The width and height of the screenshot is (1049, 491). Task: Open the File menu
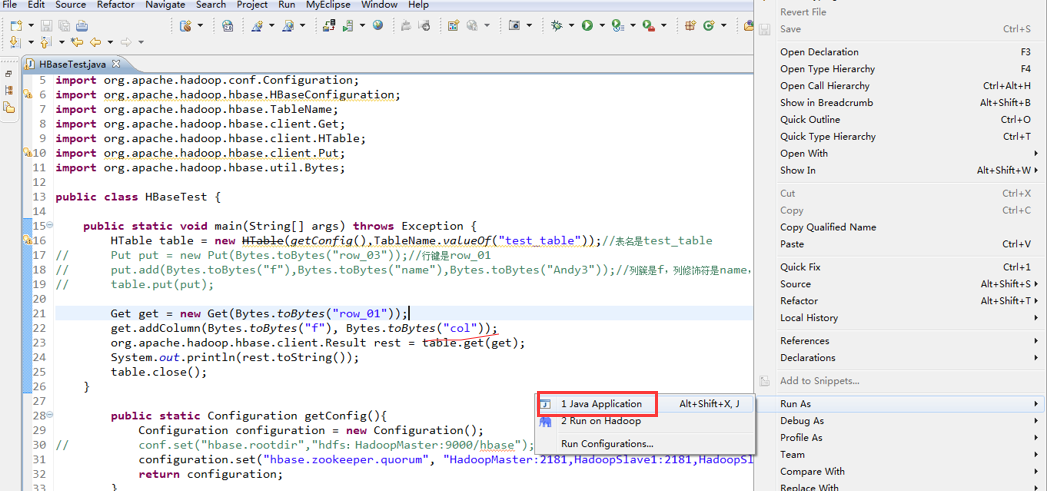coord(10,5)
